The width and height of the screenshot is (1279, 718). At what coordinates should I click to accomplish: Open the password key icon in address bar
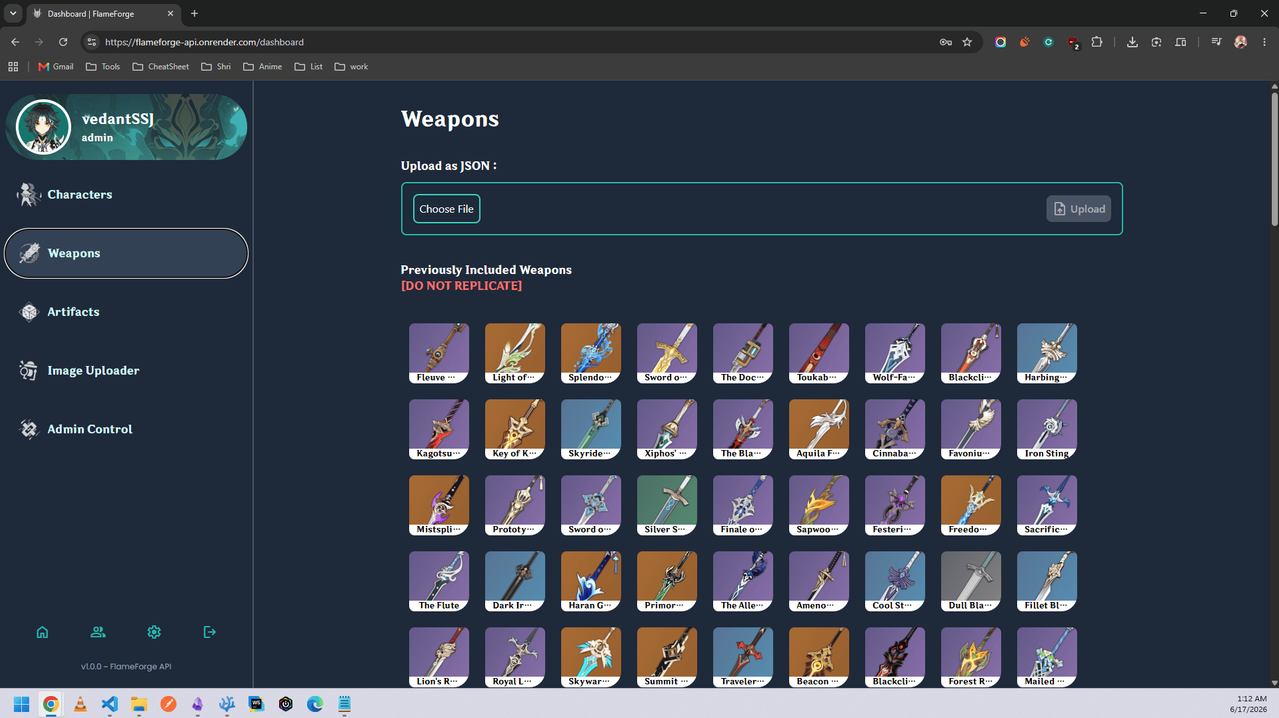pyautogui.click(x=945, y=42)
